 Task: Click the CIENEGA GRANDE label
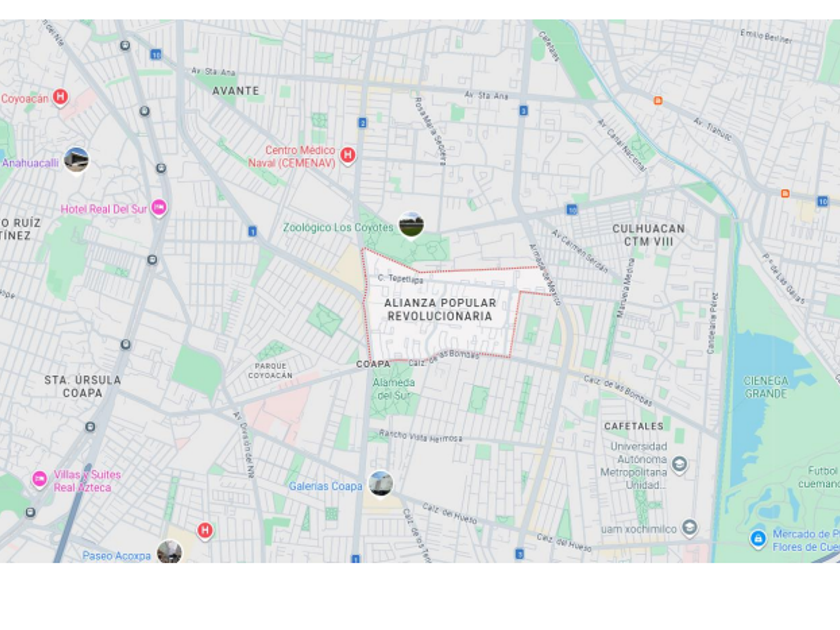tap(766, 387)
